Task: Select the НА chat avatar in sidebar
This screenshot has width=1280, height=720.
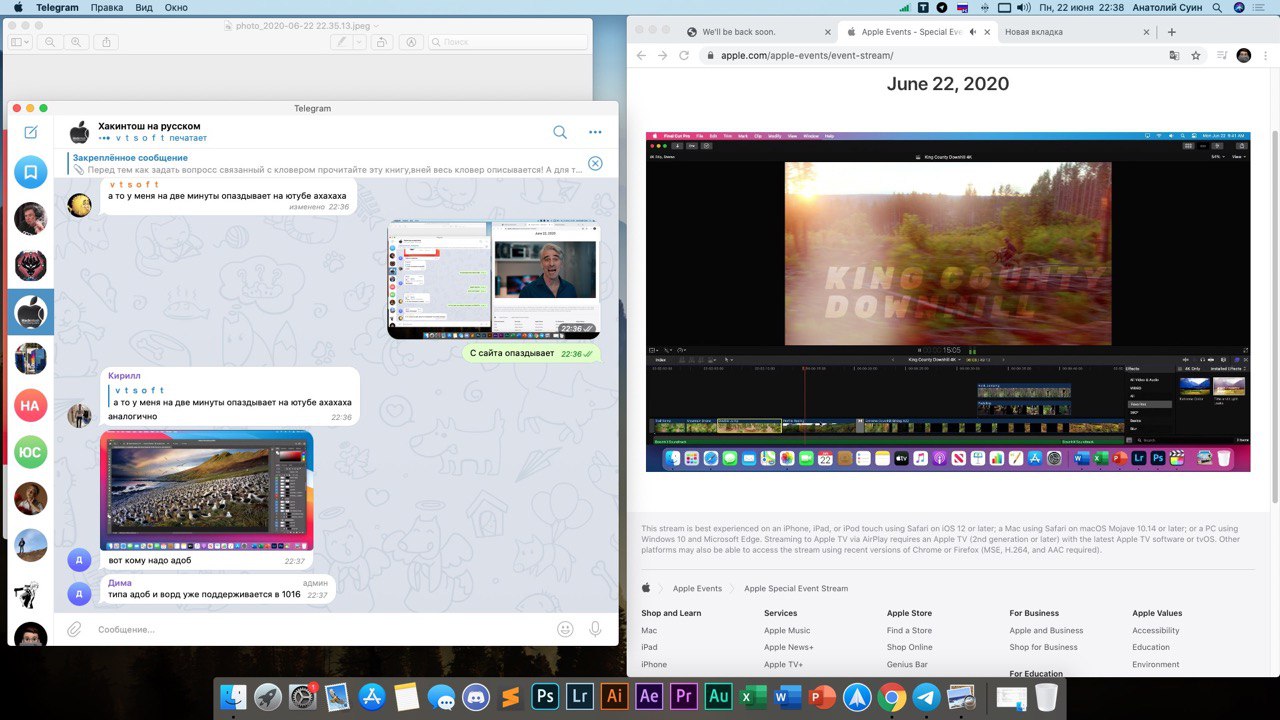Action: [31, 405]
